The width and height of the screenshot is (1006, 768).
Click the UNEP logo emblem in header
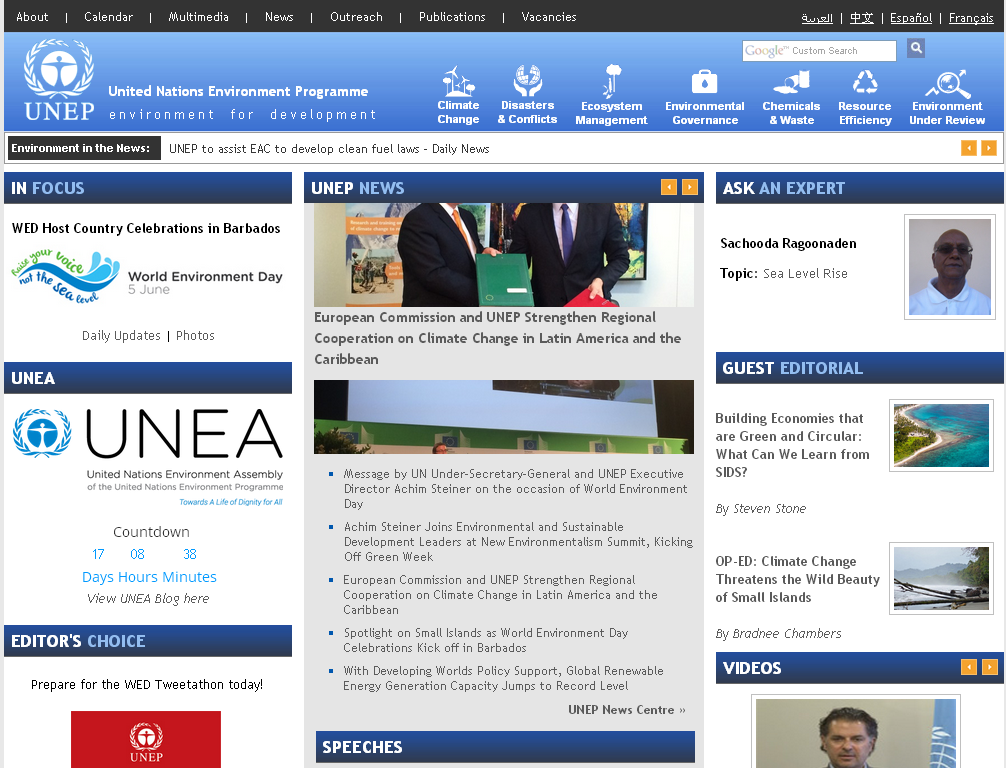click(x=59, y=80)
